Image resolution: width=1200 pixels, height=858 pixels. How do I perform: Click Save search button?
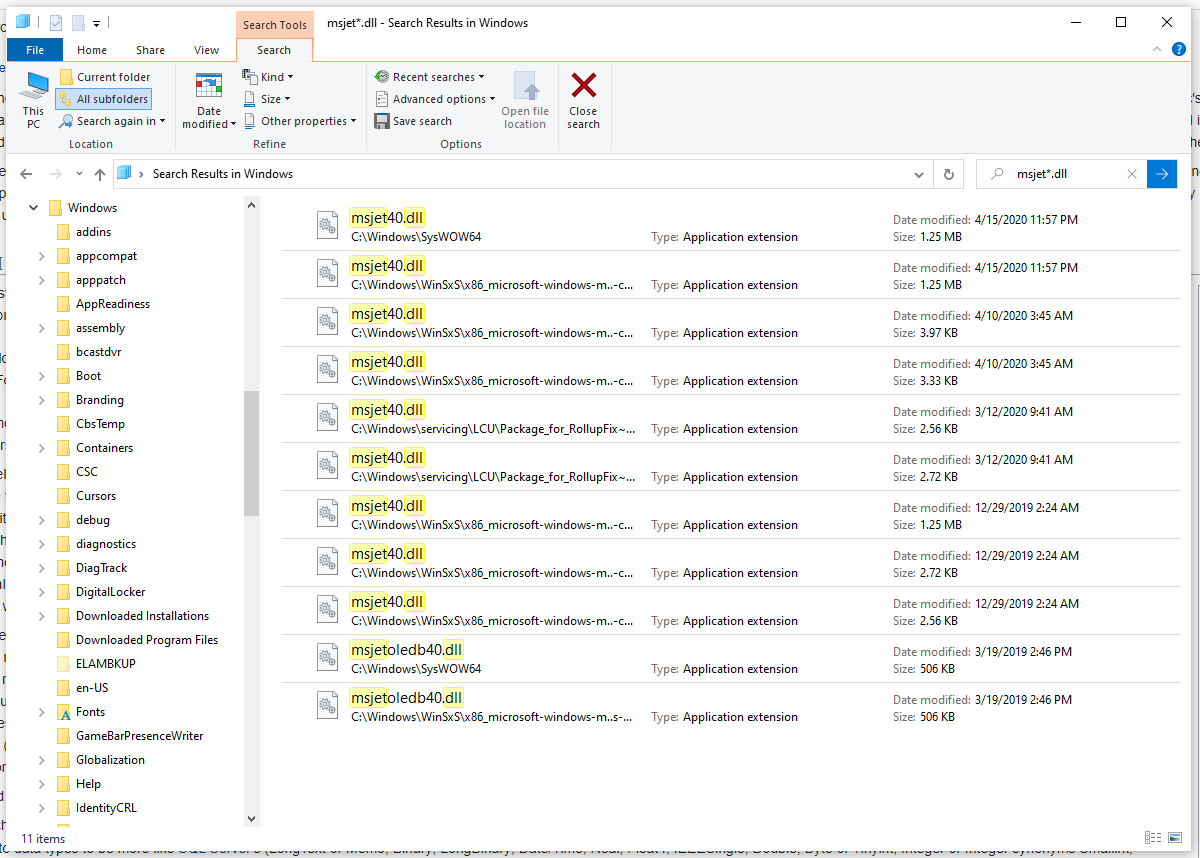414,121
